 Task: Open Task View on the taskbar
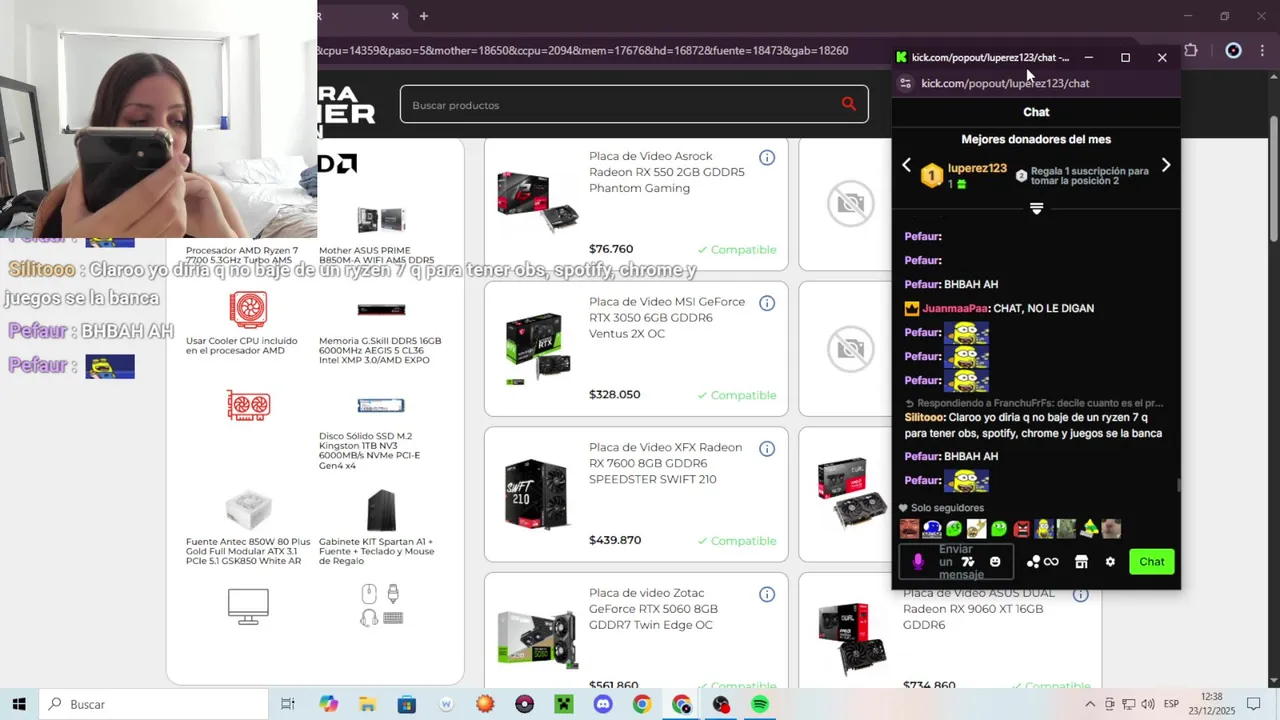point(288,704)
